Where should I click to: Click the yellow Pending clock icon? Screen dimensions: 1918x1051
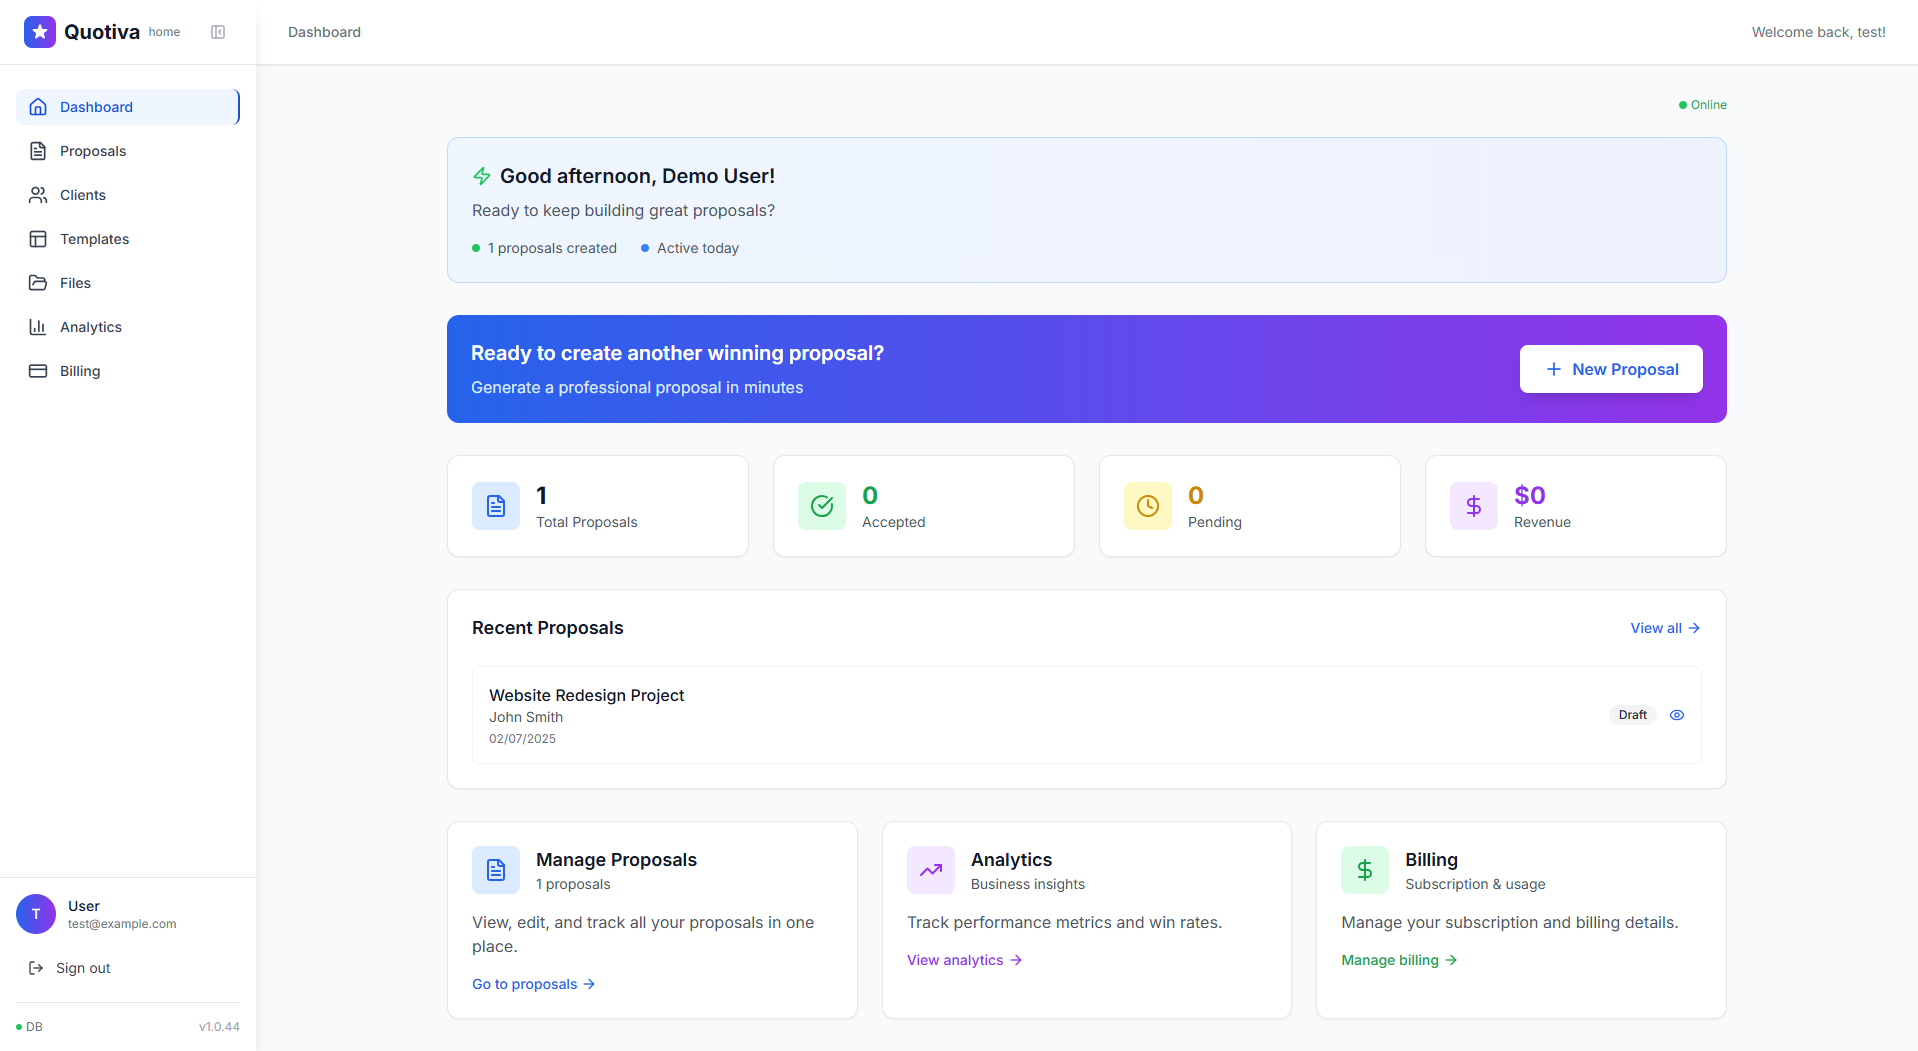(x=1147, y=506)
